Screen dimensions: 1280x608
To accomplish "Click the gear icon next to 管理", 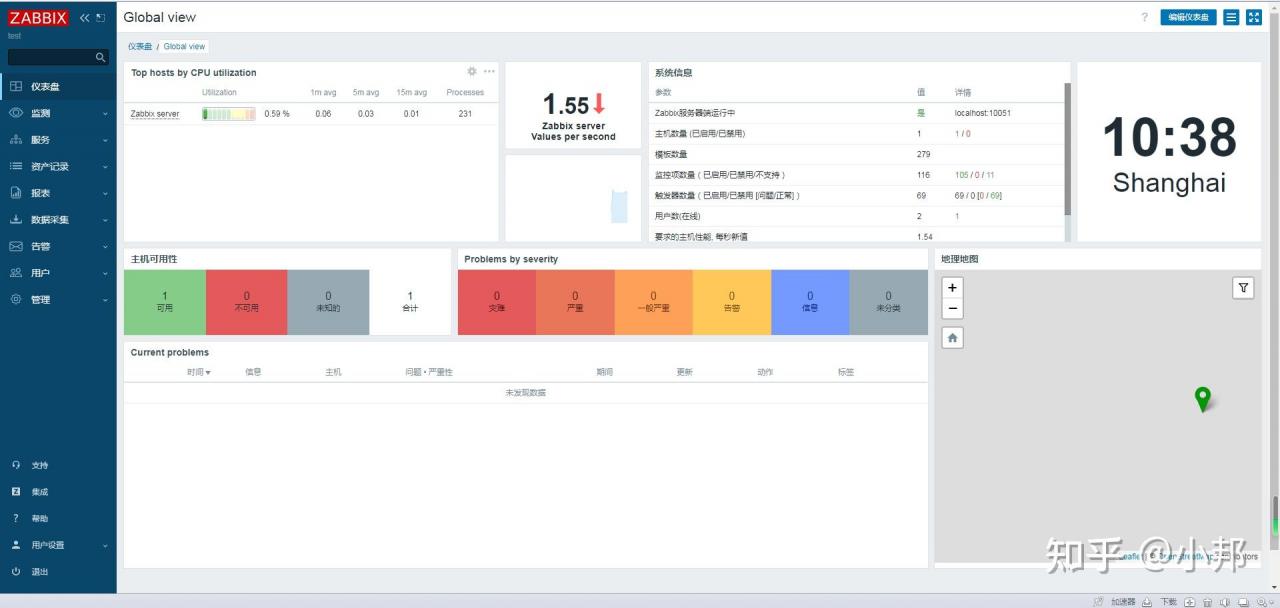I will 16,299.
